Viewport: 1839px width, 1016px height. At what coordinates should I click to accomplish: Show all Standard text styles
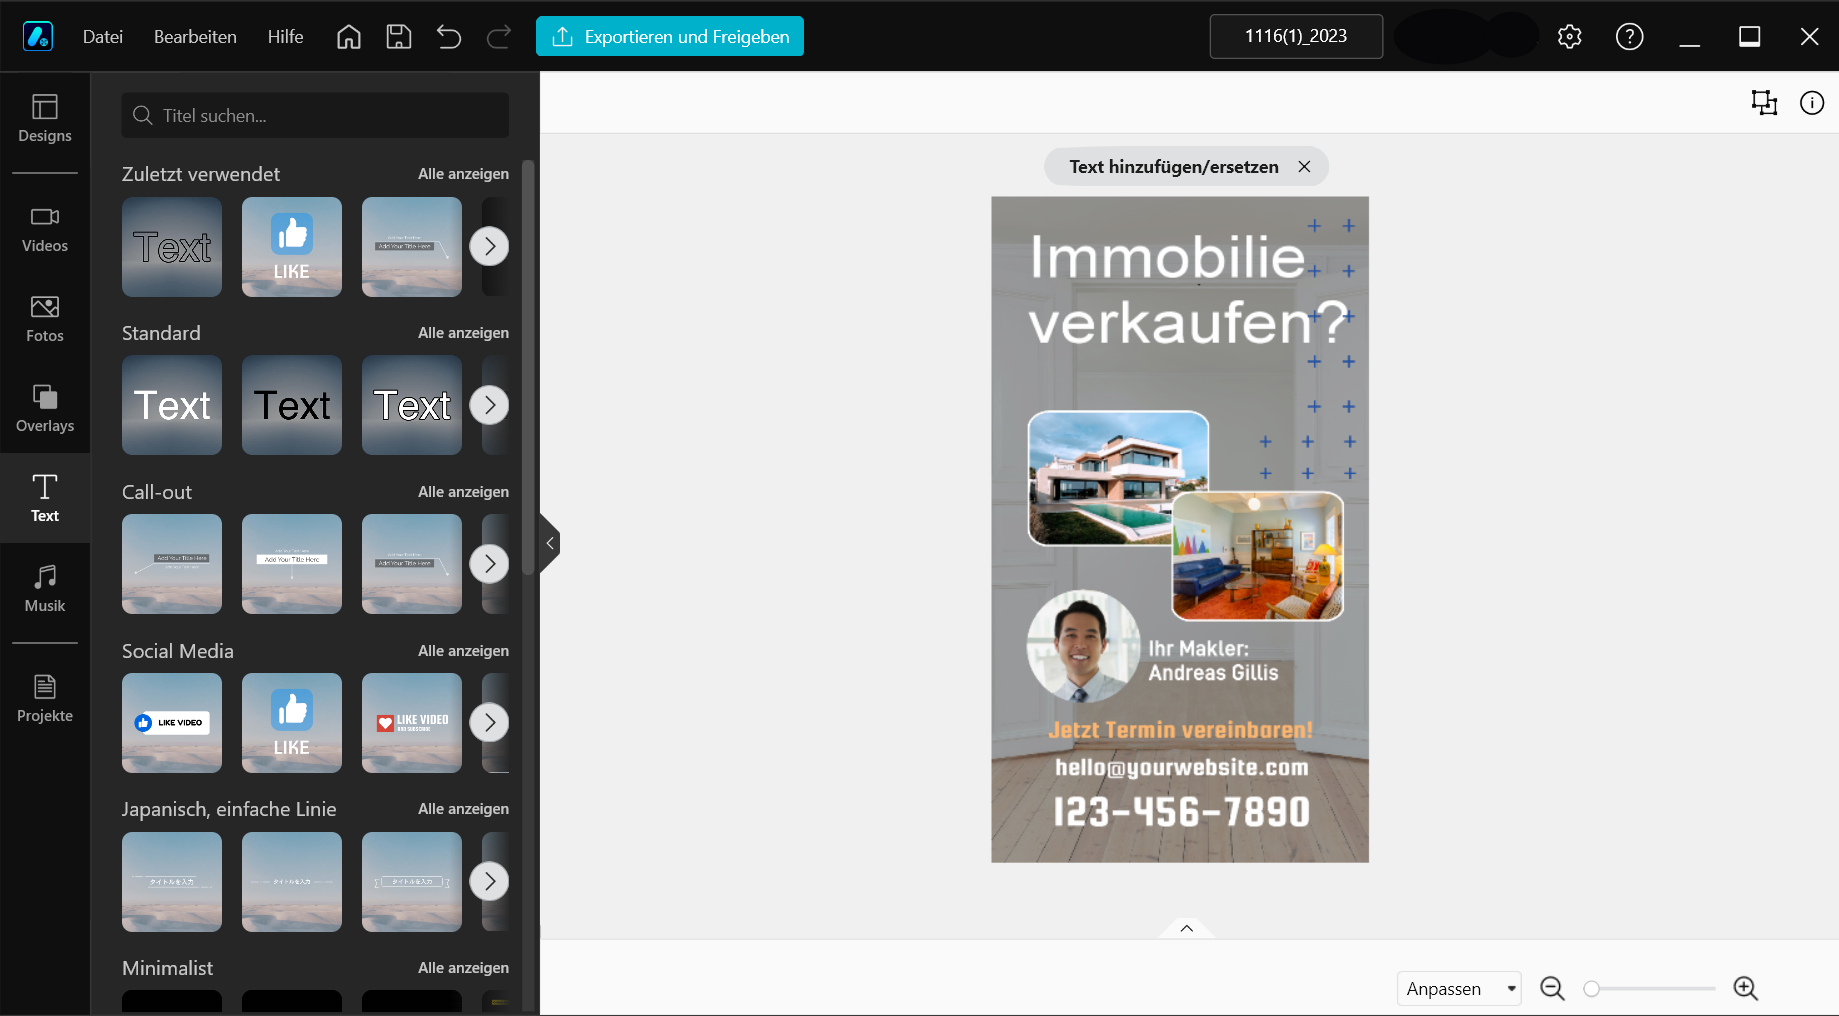click(463, 333)
